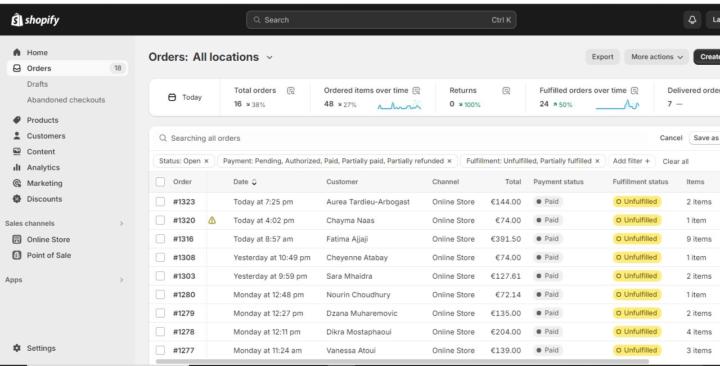Expand the Sales channels section
The image size is (720, 366).
click(x=122, y=223)
